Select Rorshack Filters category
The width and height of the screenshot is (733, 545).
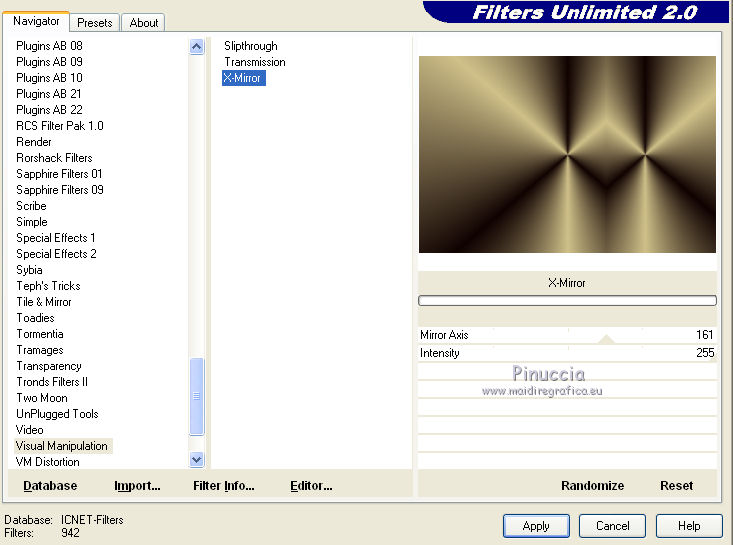(54, 158)
